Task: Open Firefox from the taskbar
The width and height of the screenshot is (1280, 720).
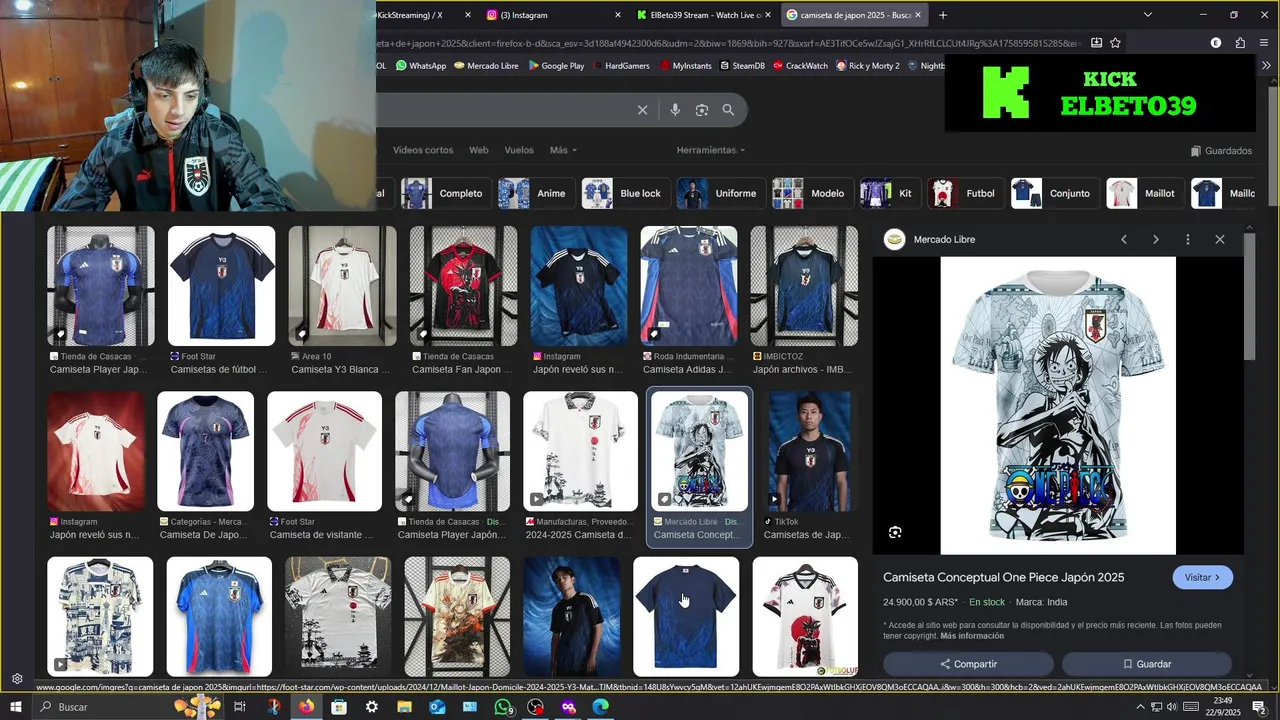Action: pyautogui.click(x=305, y=707)
